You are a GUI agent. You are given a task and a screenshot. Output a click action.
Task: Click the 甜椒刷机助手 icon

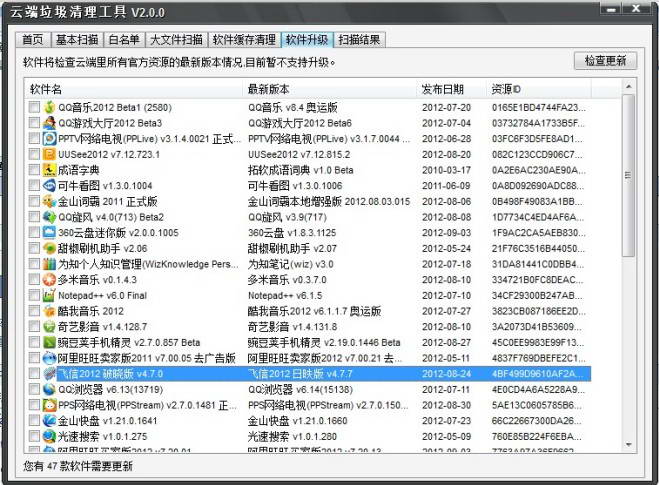49,248
